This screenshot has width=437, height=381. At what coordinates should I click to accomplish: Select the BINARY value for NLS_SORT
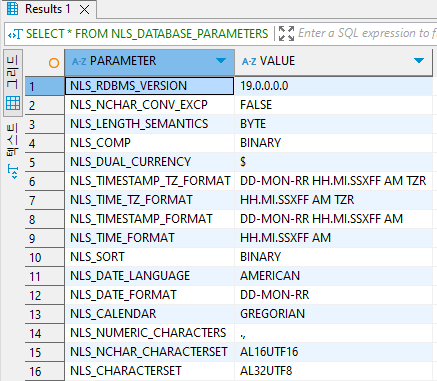(333, 257)
